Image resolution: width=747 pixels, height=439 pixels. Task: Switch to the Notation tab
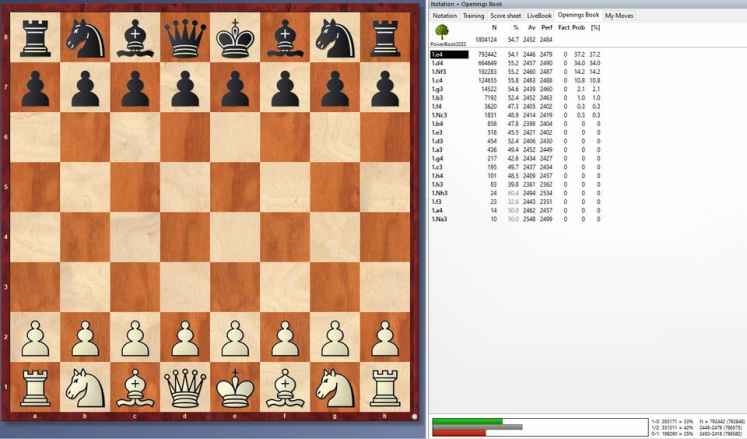[444, 16]
